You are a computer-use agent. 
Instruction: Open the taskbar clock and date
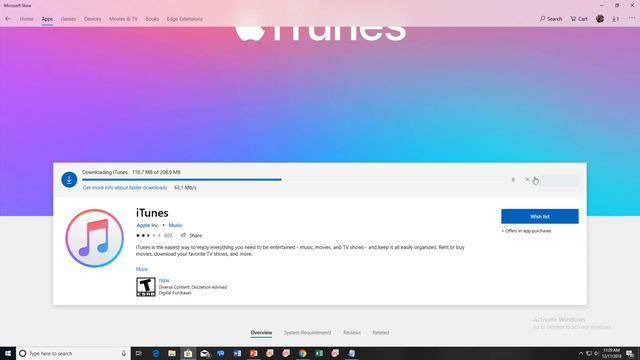click(612, 353)
